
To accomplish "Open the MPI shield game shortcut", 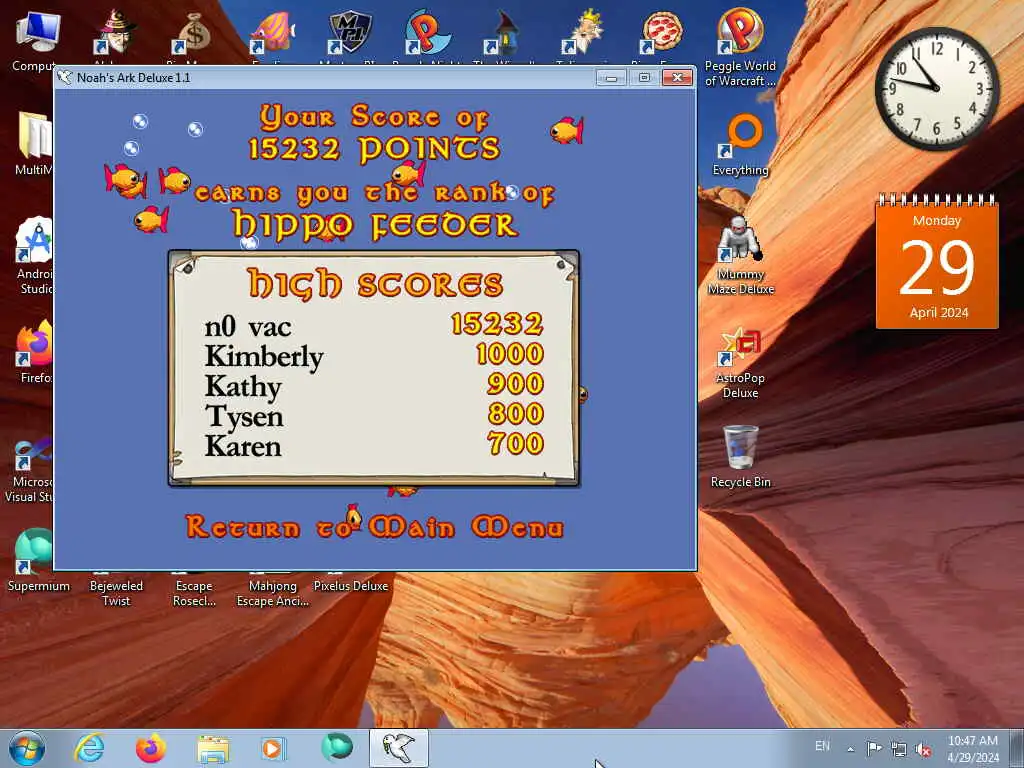I will pyautogui.click(x=350, y=33).
